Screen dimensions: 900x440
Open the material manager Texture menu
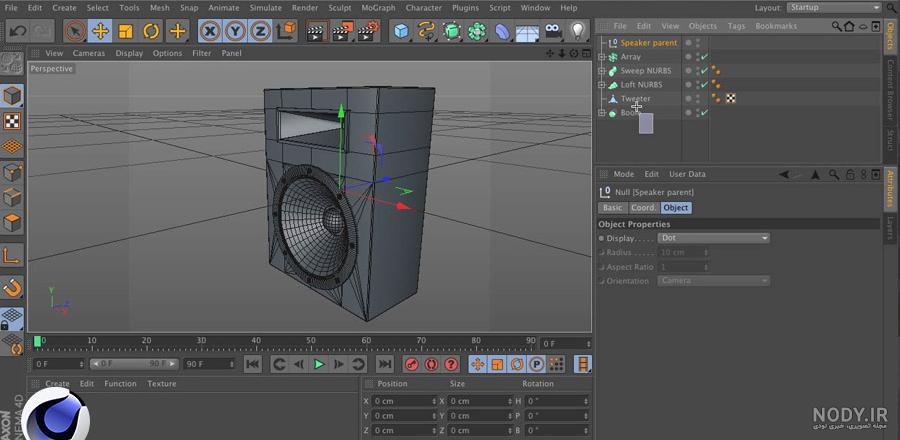click(161, 383)
